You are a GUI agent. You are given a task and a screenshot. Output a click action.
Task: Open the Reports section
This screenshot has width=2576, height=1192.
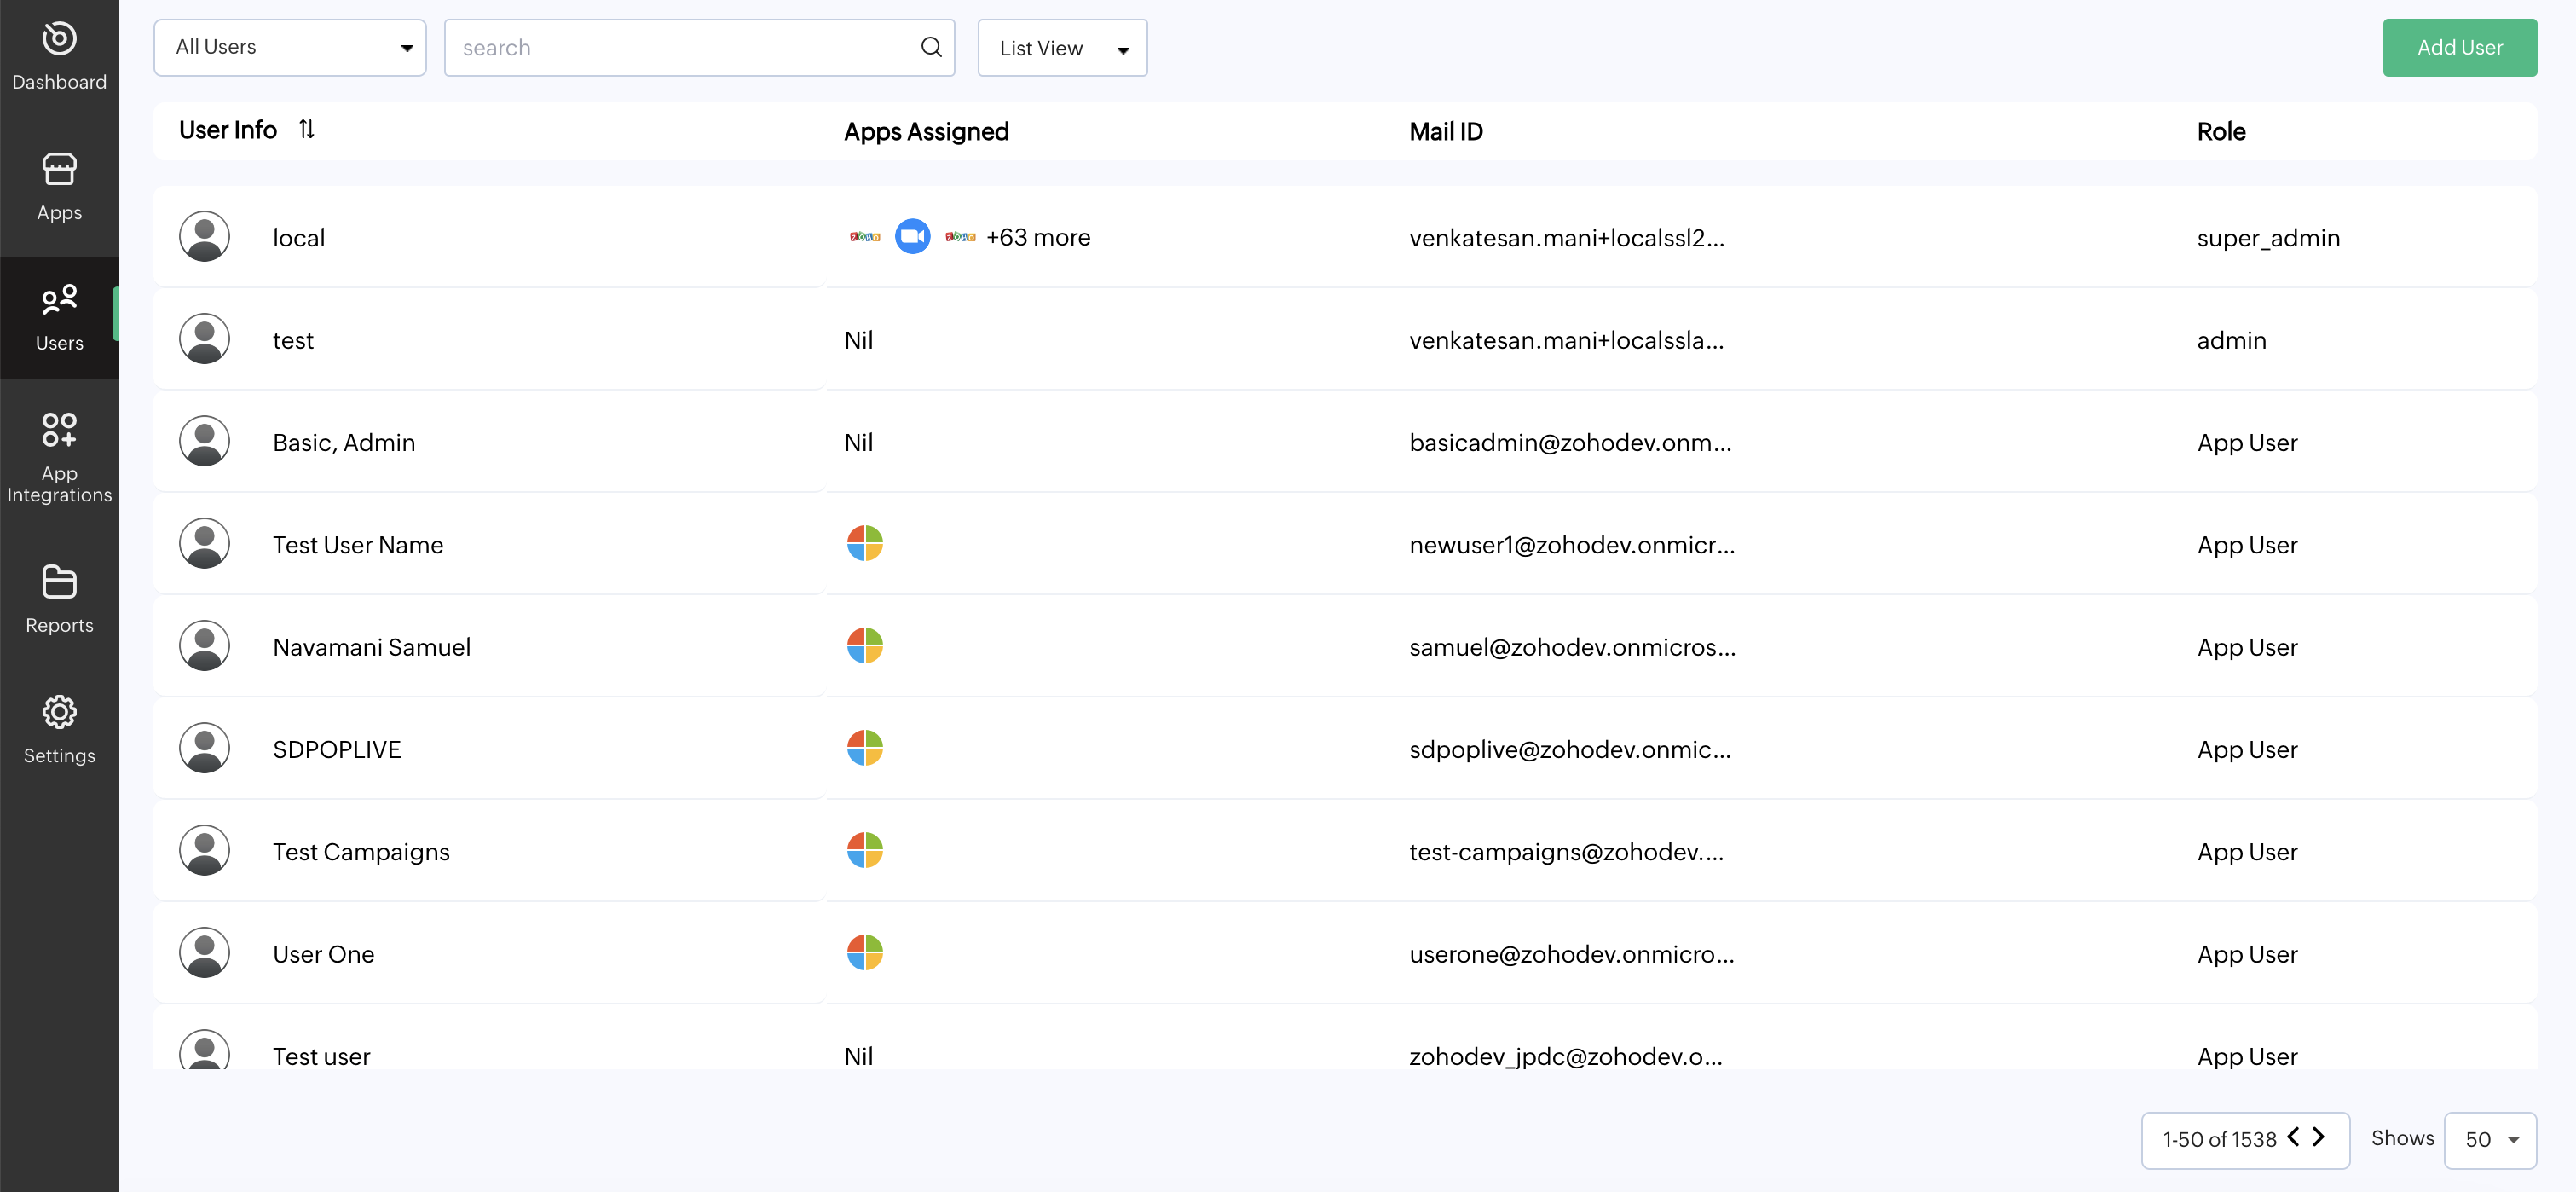(59, 598)
